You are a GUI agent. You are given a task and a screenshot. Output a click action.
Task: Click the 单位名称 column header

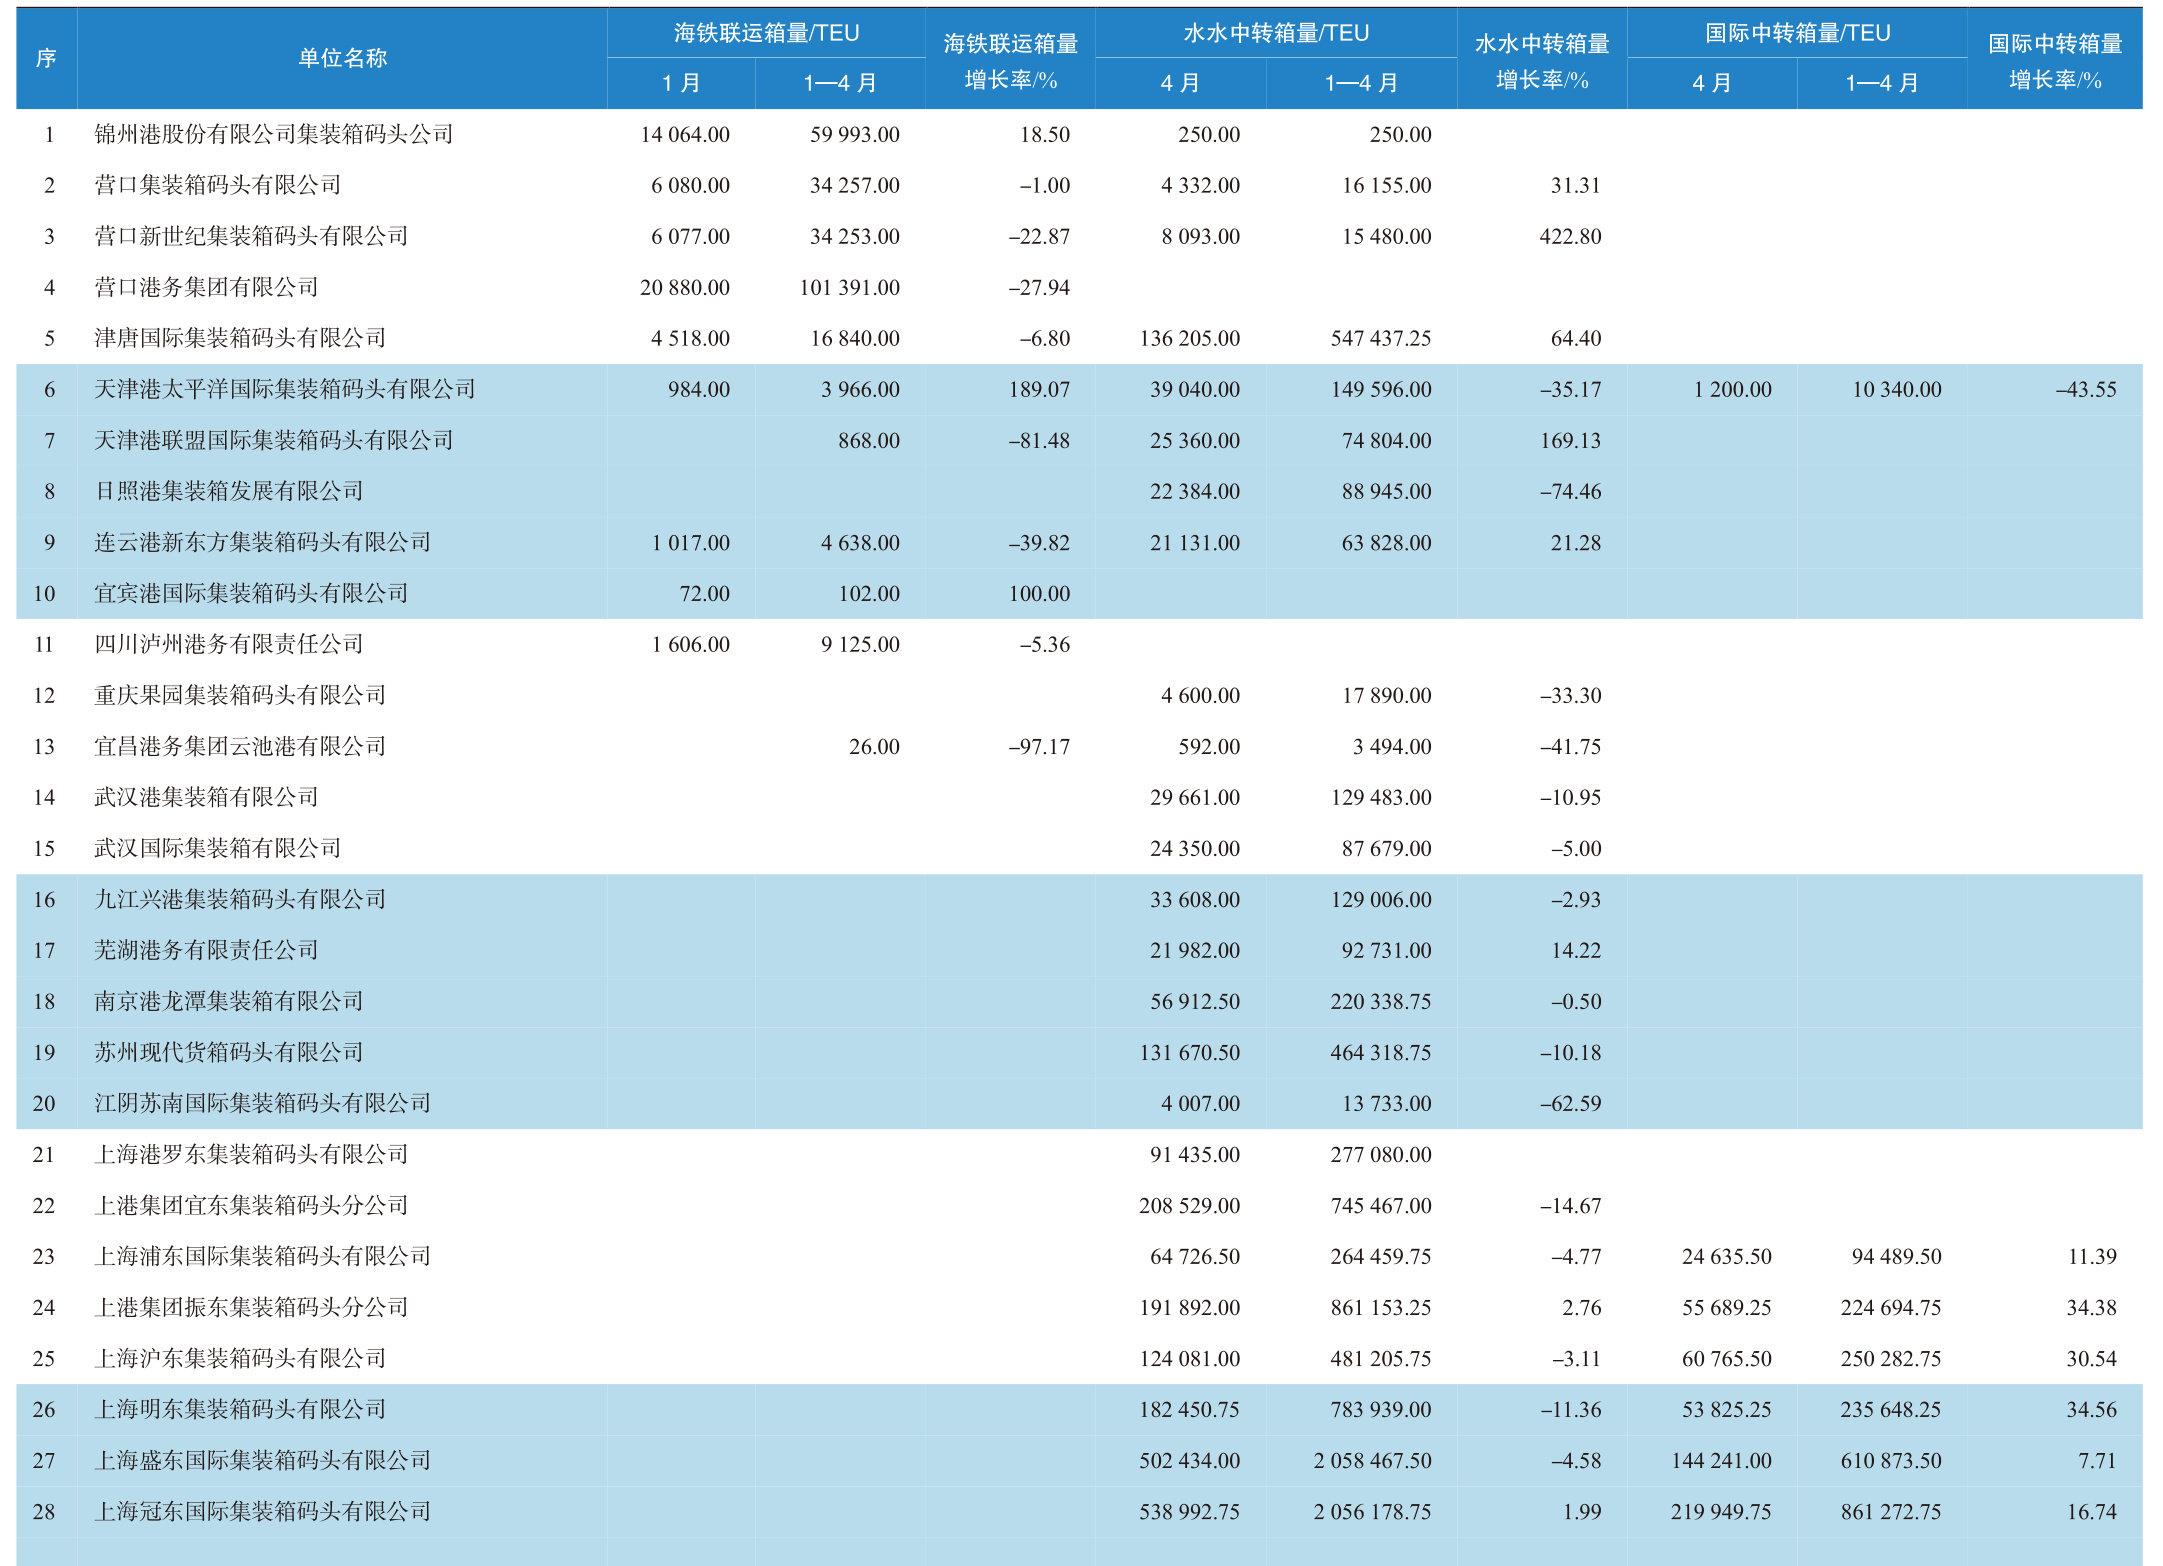(x=342, y=58)
